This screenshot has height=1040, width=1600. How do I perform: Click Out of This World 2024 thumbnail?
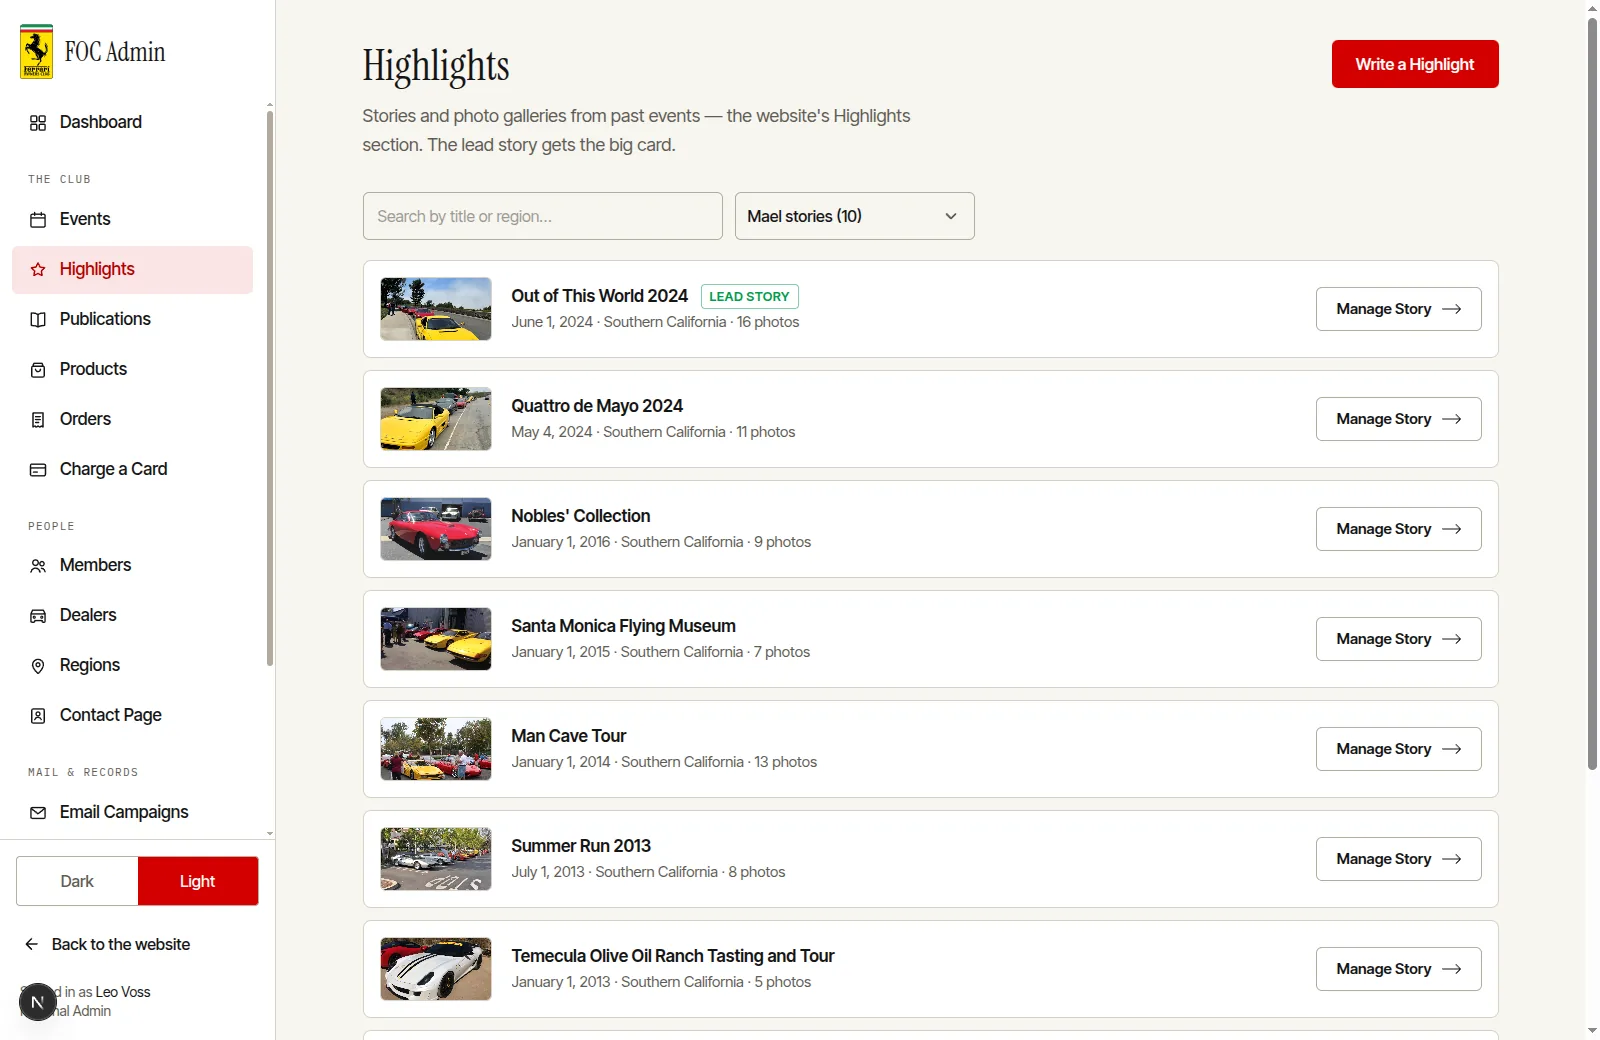pyautogui.click(x=436, y=309)
